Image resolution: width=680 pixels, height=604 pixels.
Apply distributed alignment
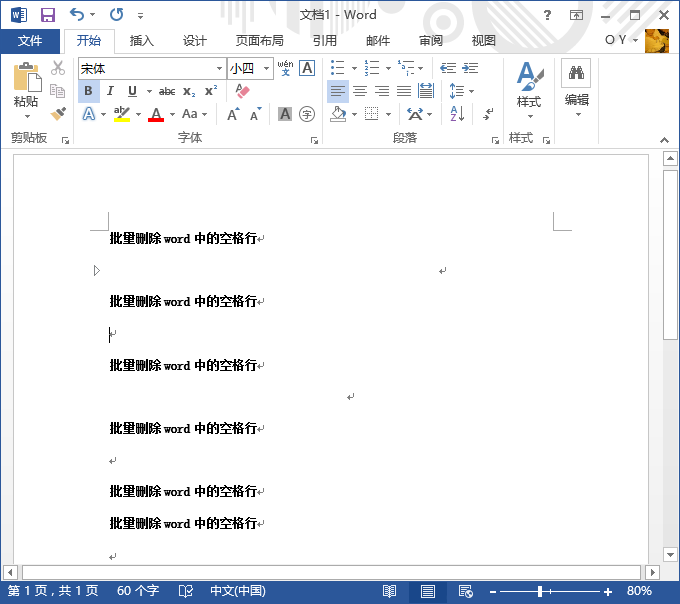pyautogui.click(x=426, y=91)
